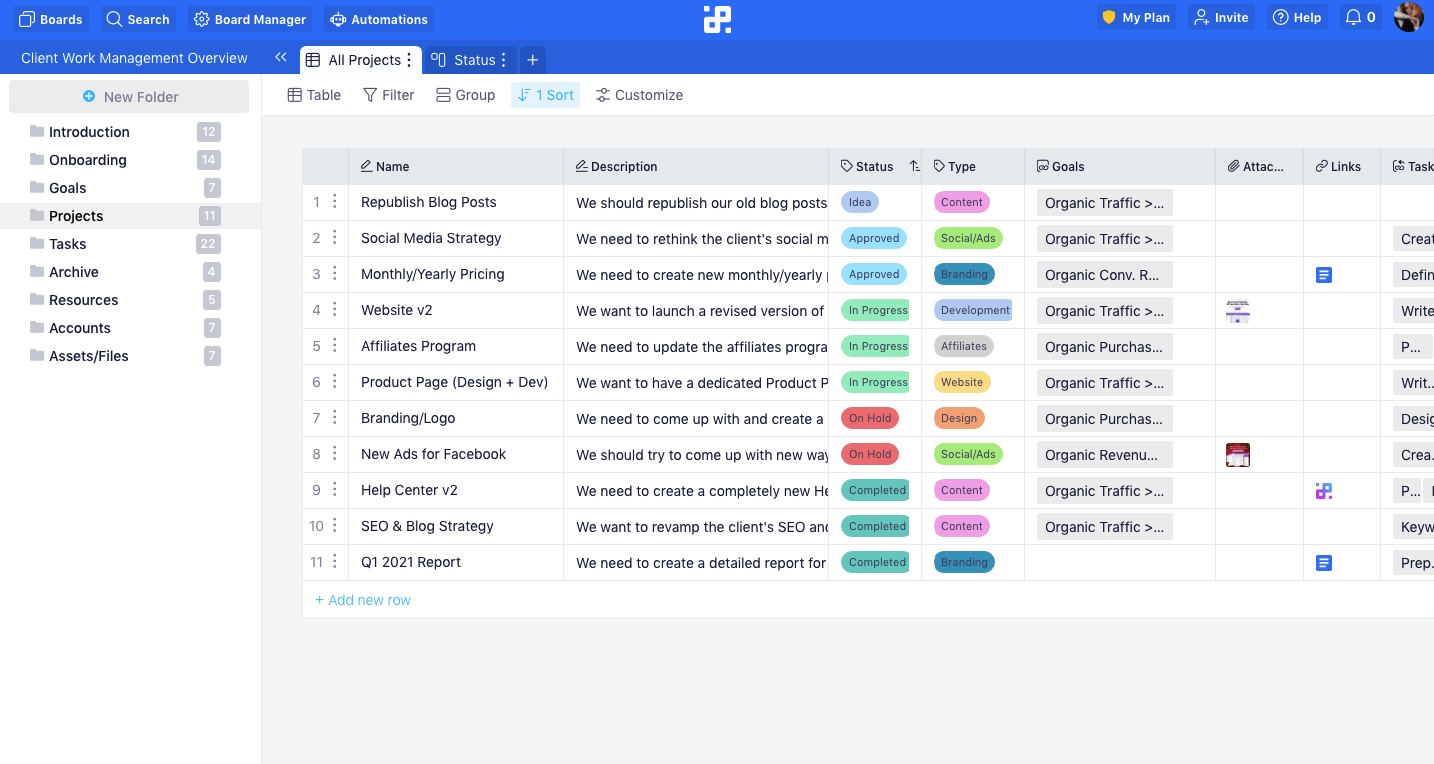This screenshot has width=1434, height=764.
Task: Open the Boards panel
Action: click(x=50, y=18)
